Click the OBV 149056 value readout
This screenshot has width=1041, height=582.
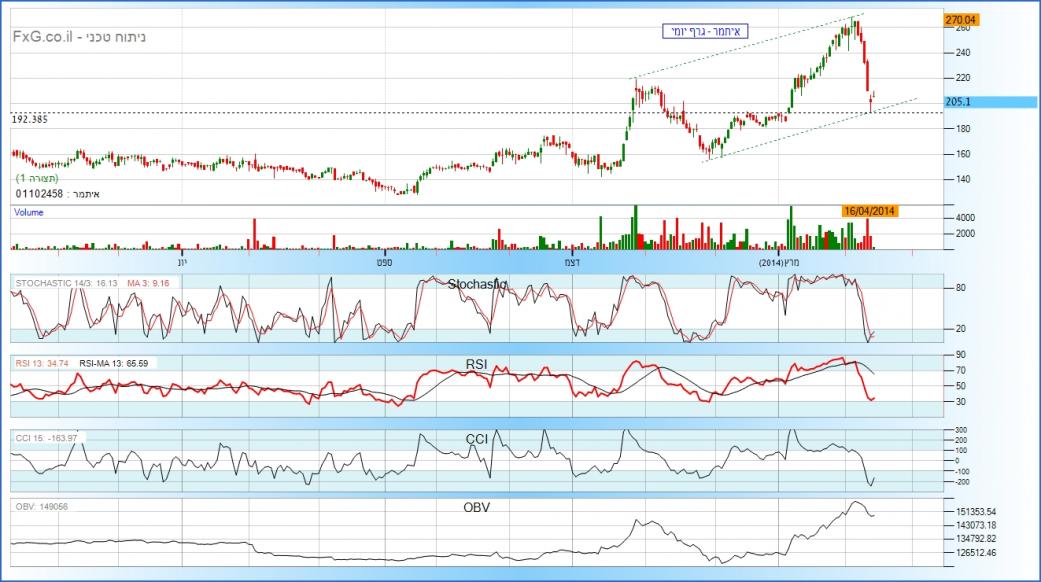(40, 506)
